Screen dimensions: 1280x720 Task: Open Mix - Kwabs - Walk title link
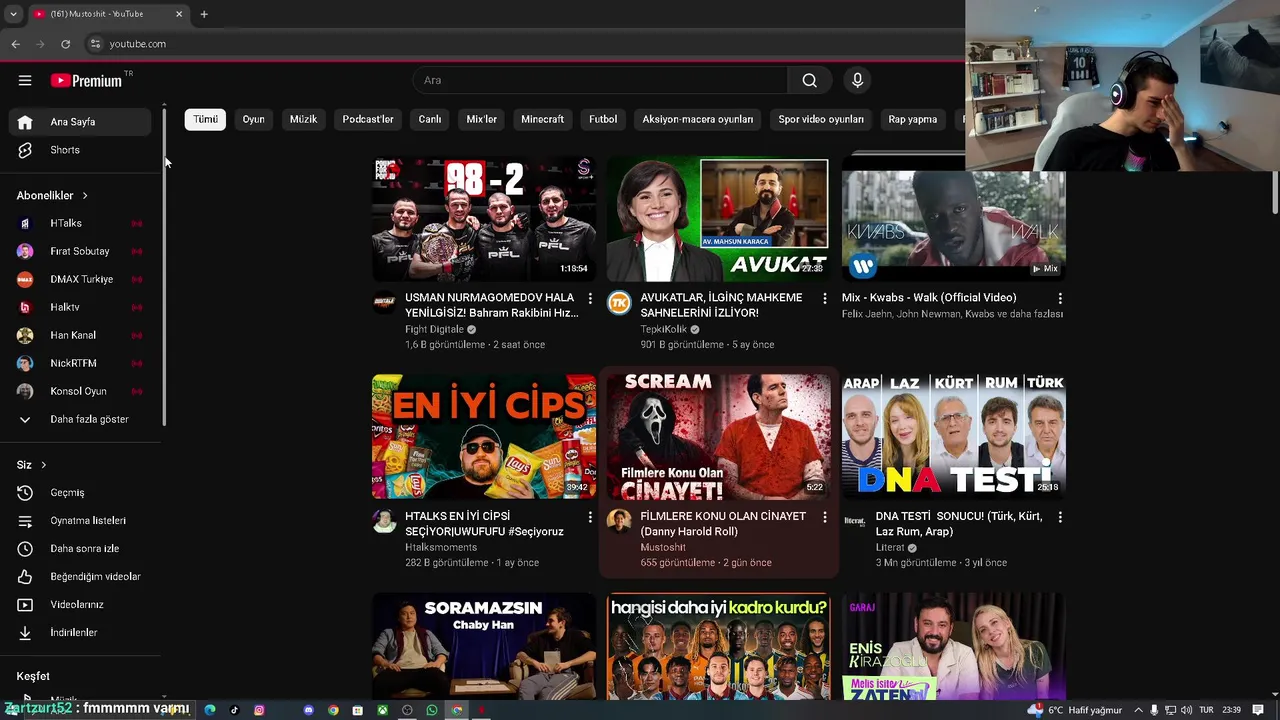pyautogui.click(x=929, y=298)
